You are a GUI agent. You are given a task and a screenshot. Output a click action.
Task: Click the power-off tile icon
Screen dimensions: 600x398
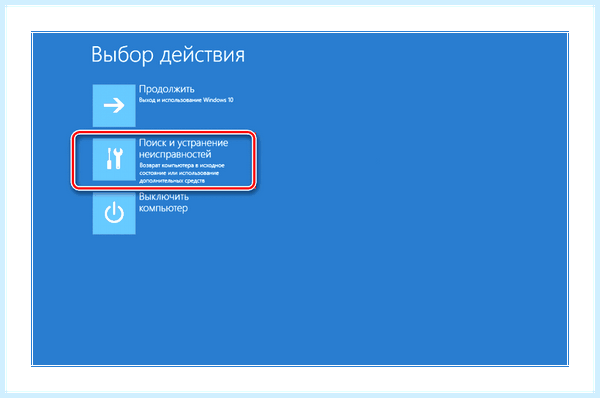[114, 213]
